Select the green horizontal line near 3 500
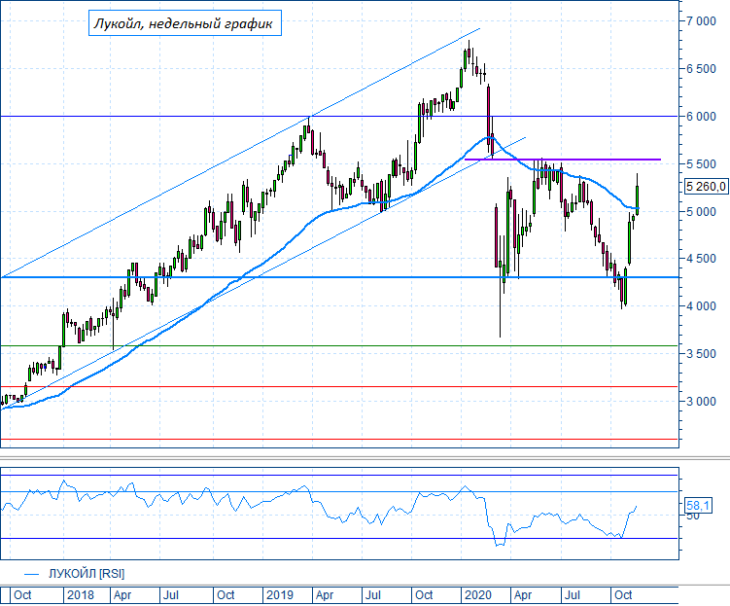 point(339,346)
